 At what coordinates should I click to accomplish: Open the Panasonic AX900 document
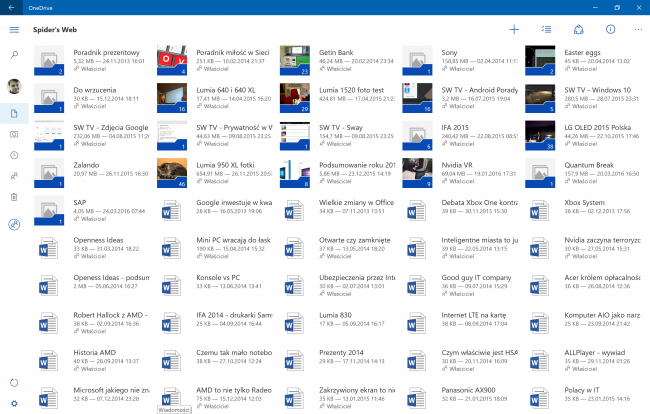click(x=460, y=398)
